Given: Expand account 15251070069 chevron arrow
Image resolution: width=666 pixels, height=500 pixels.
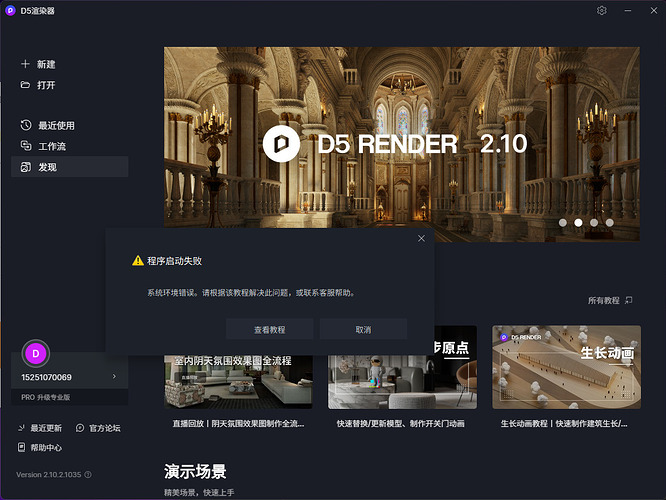Looking at the screenshot, I should click(114, 376).
